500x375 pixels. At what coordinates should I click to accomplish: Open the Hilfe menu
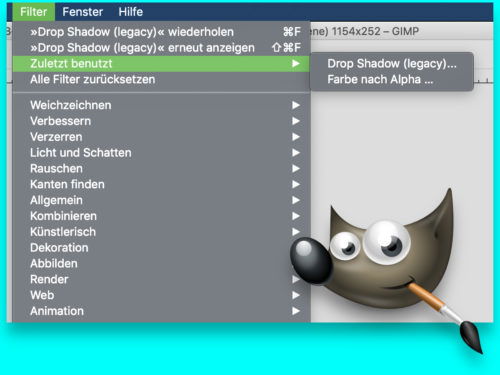131,12
